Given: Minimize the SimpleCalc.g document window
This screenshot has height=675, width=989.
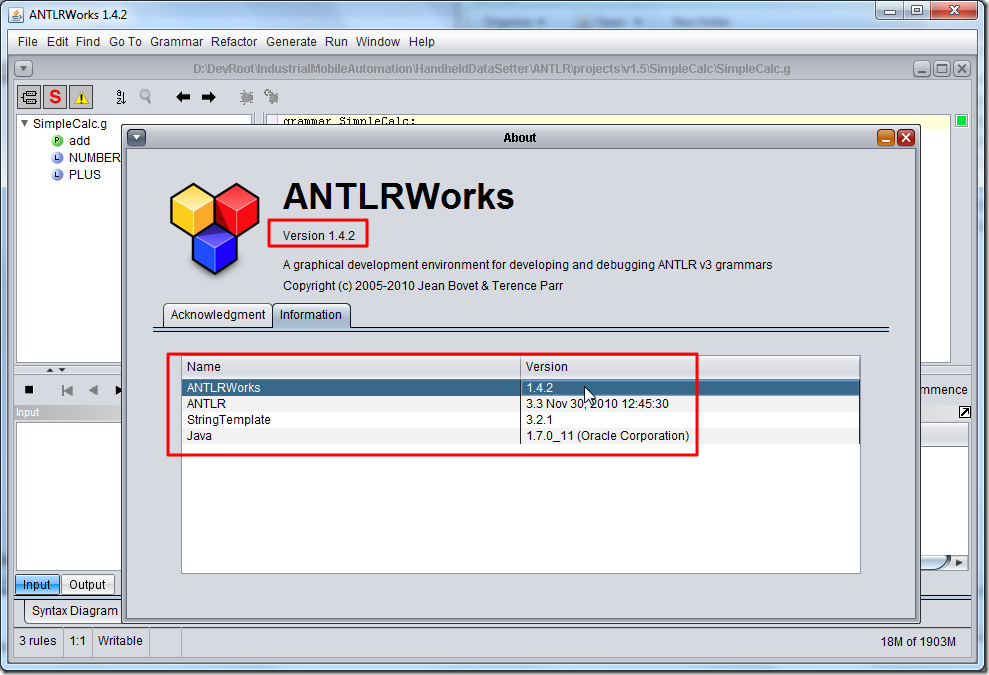Looking at the screenshot, I should click(x=922, y=68).
